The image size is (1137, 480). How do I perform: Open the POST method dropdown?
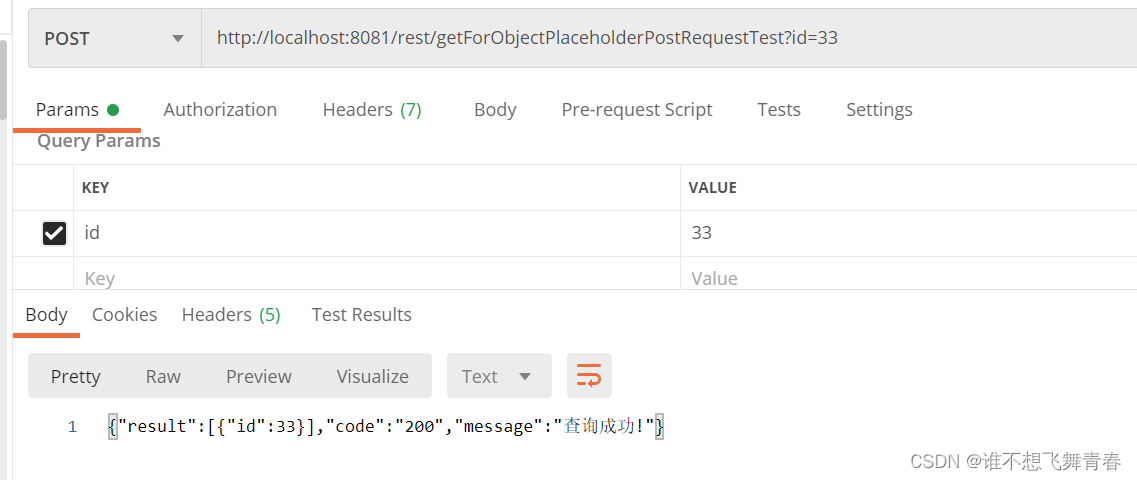(x=115, y=38)
